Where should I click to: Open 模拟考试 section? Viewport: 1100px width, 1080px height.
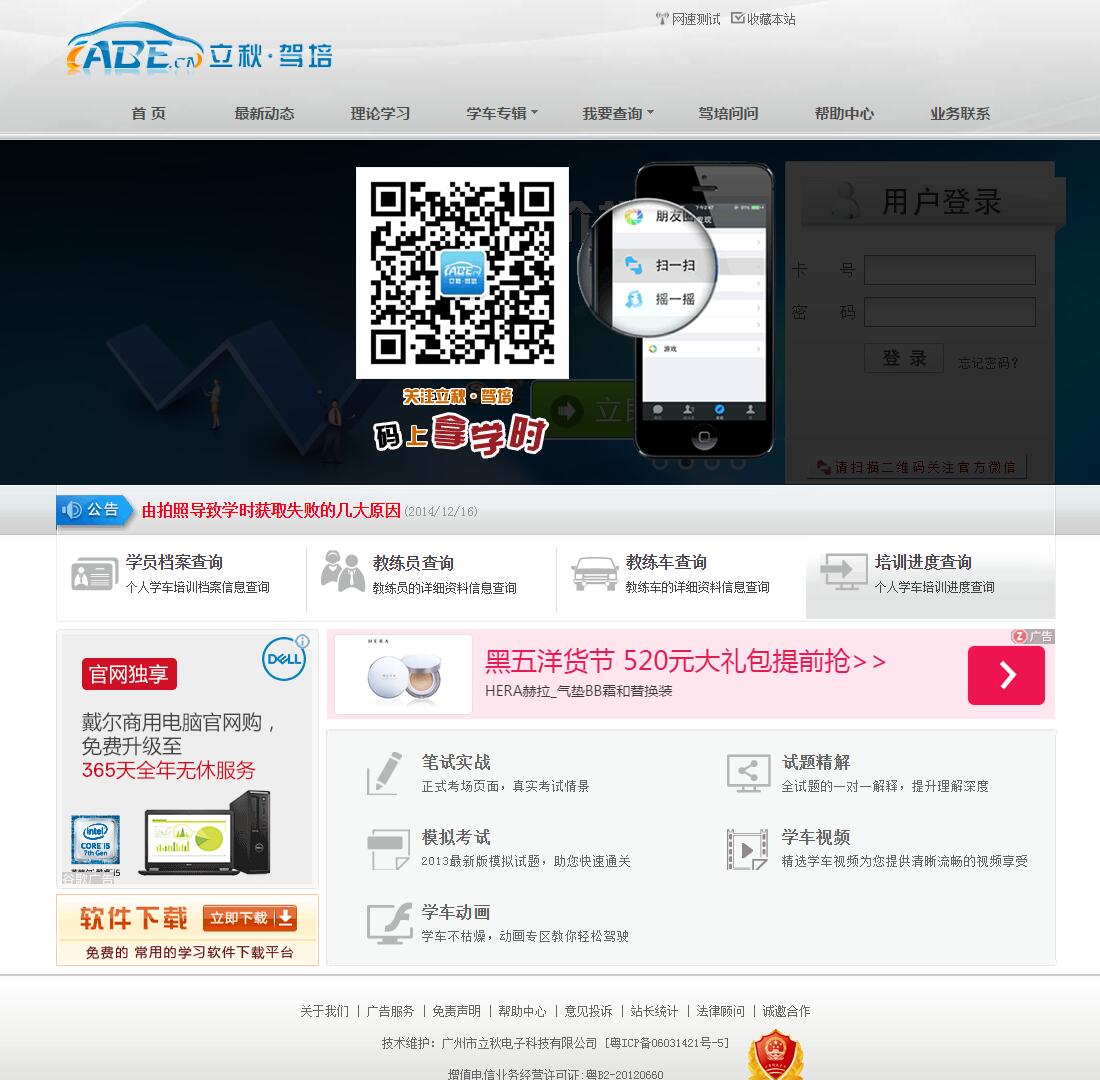click(456, 837)
